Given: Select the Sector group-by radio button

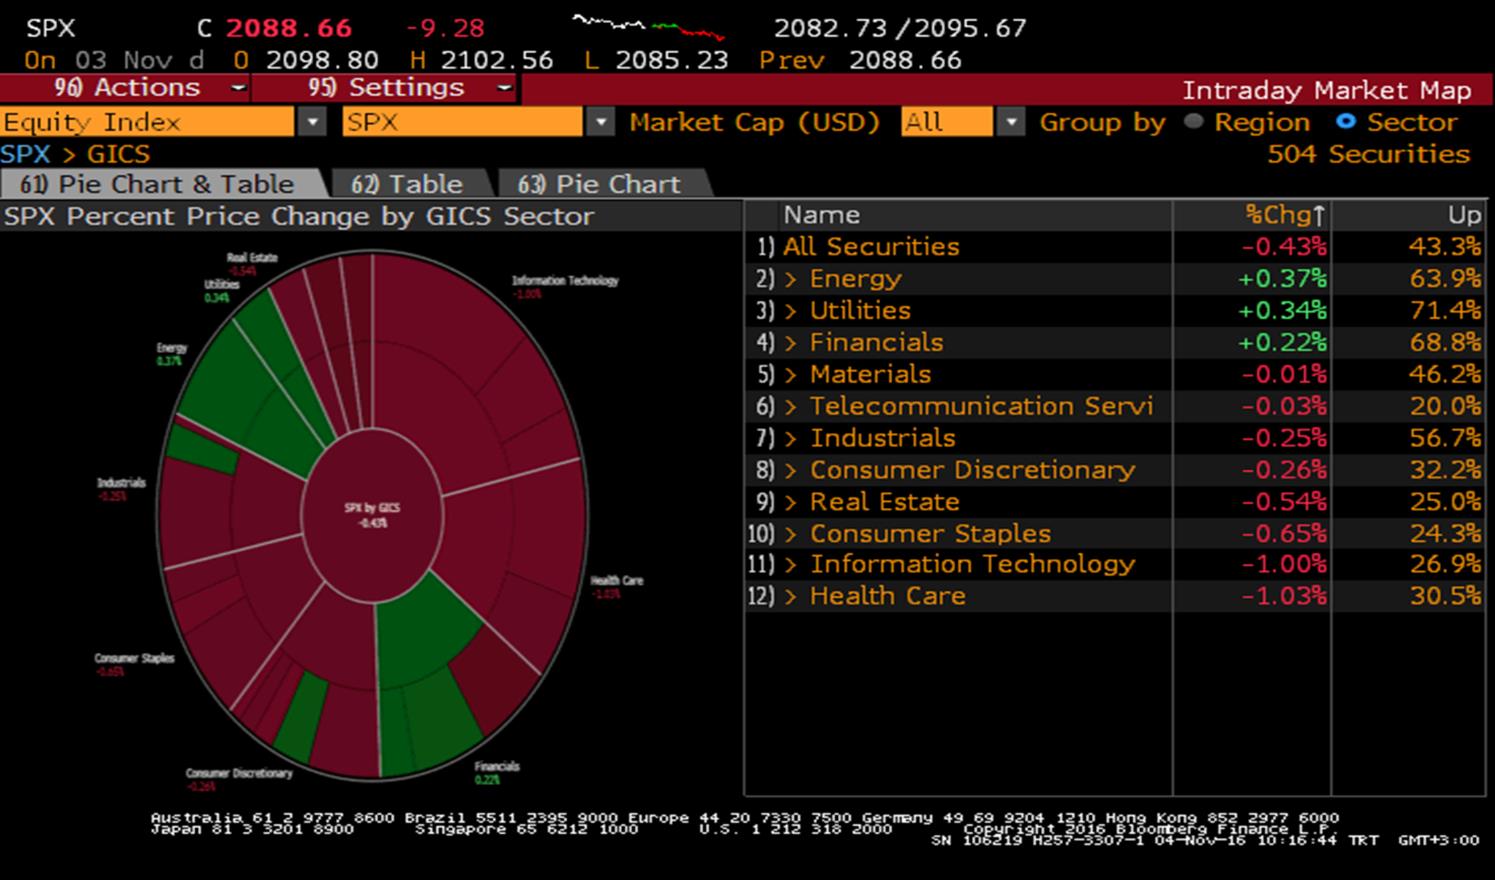Looking at the screenshot, I should pos(1346,121).
